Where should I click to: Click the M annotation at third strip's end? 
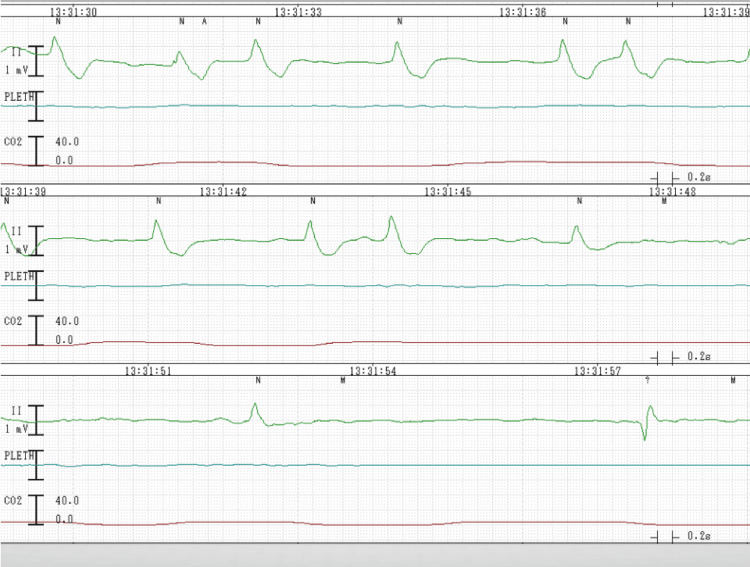point(733,380)
